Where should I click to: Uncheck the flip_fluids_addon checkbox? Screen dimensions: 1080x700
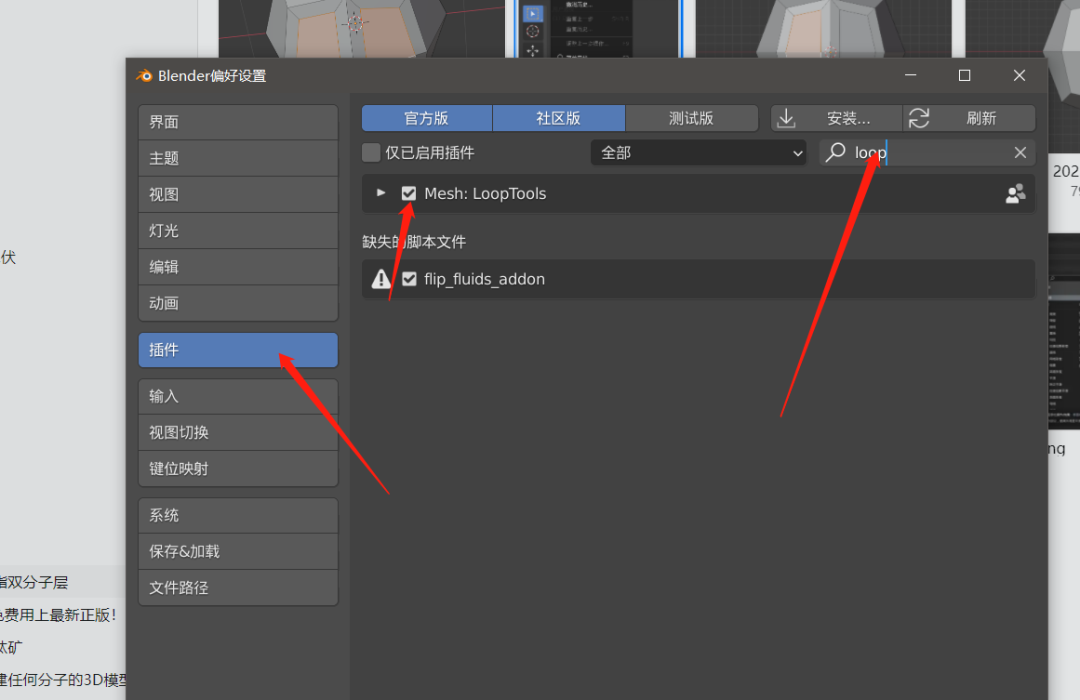[x=409, y=279]
